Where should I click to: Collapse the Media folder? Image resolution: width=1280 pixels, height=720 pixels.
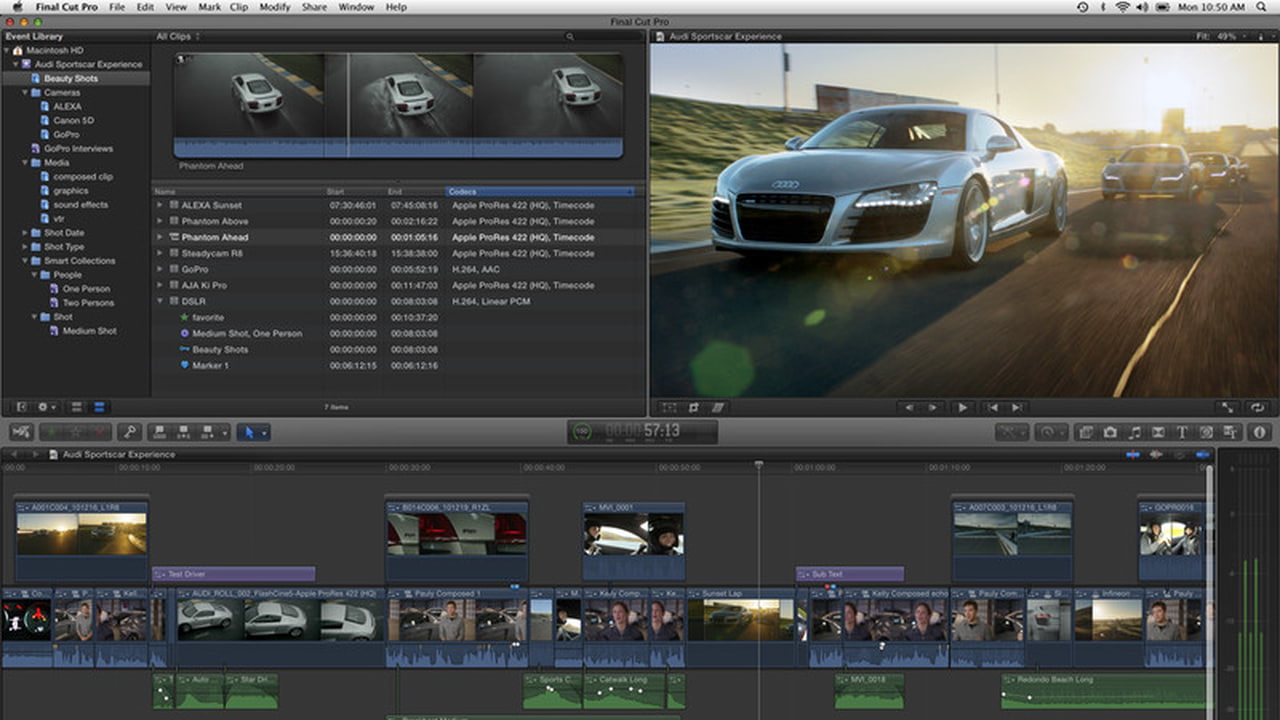[x=25, y=162]
